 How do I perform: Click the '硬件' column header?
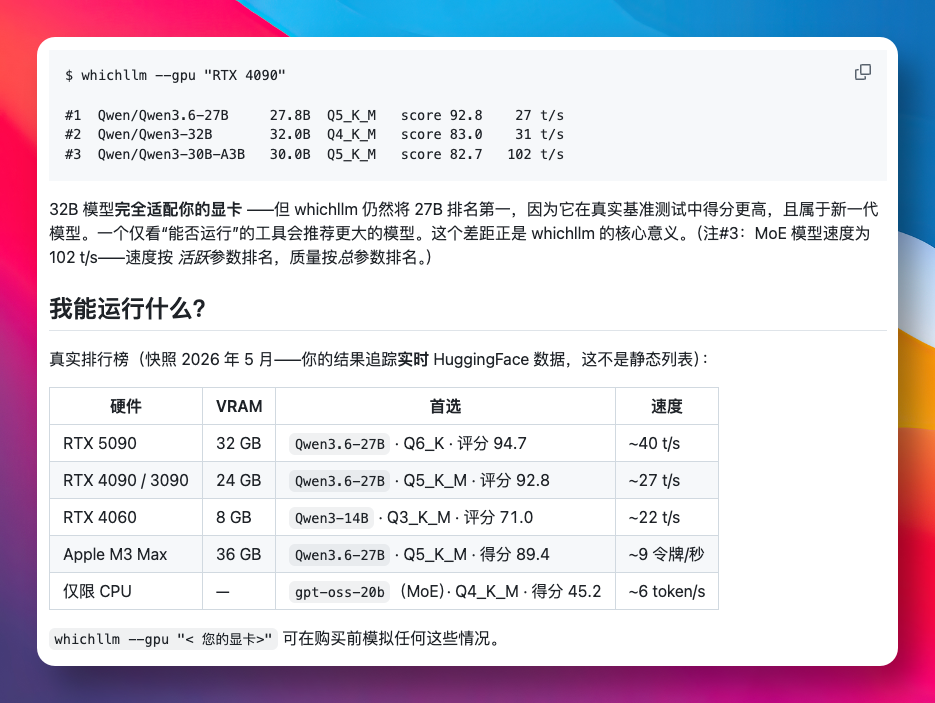126,406
